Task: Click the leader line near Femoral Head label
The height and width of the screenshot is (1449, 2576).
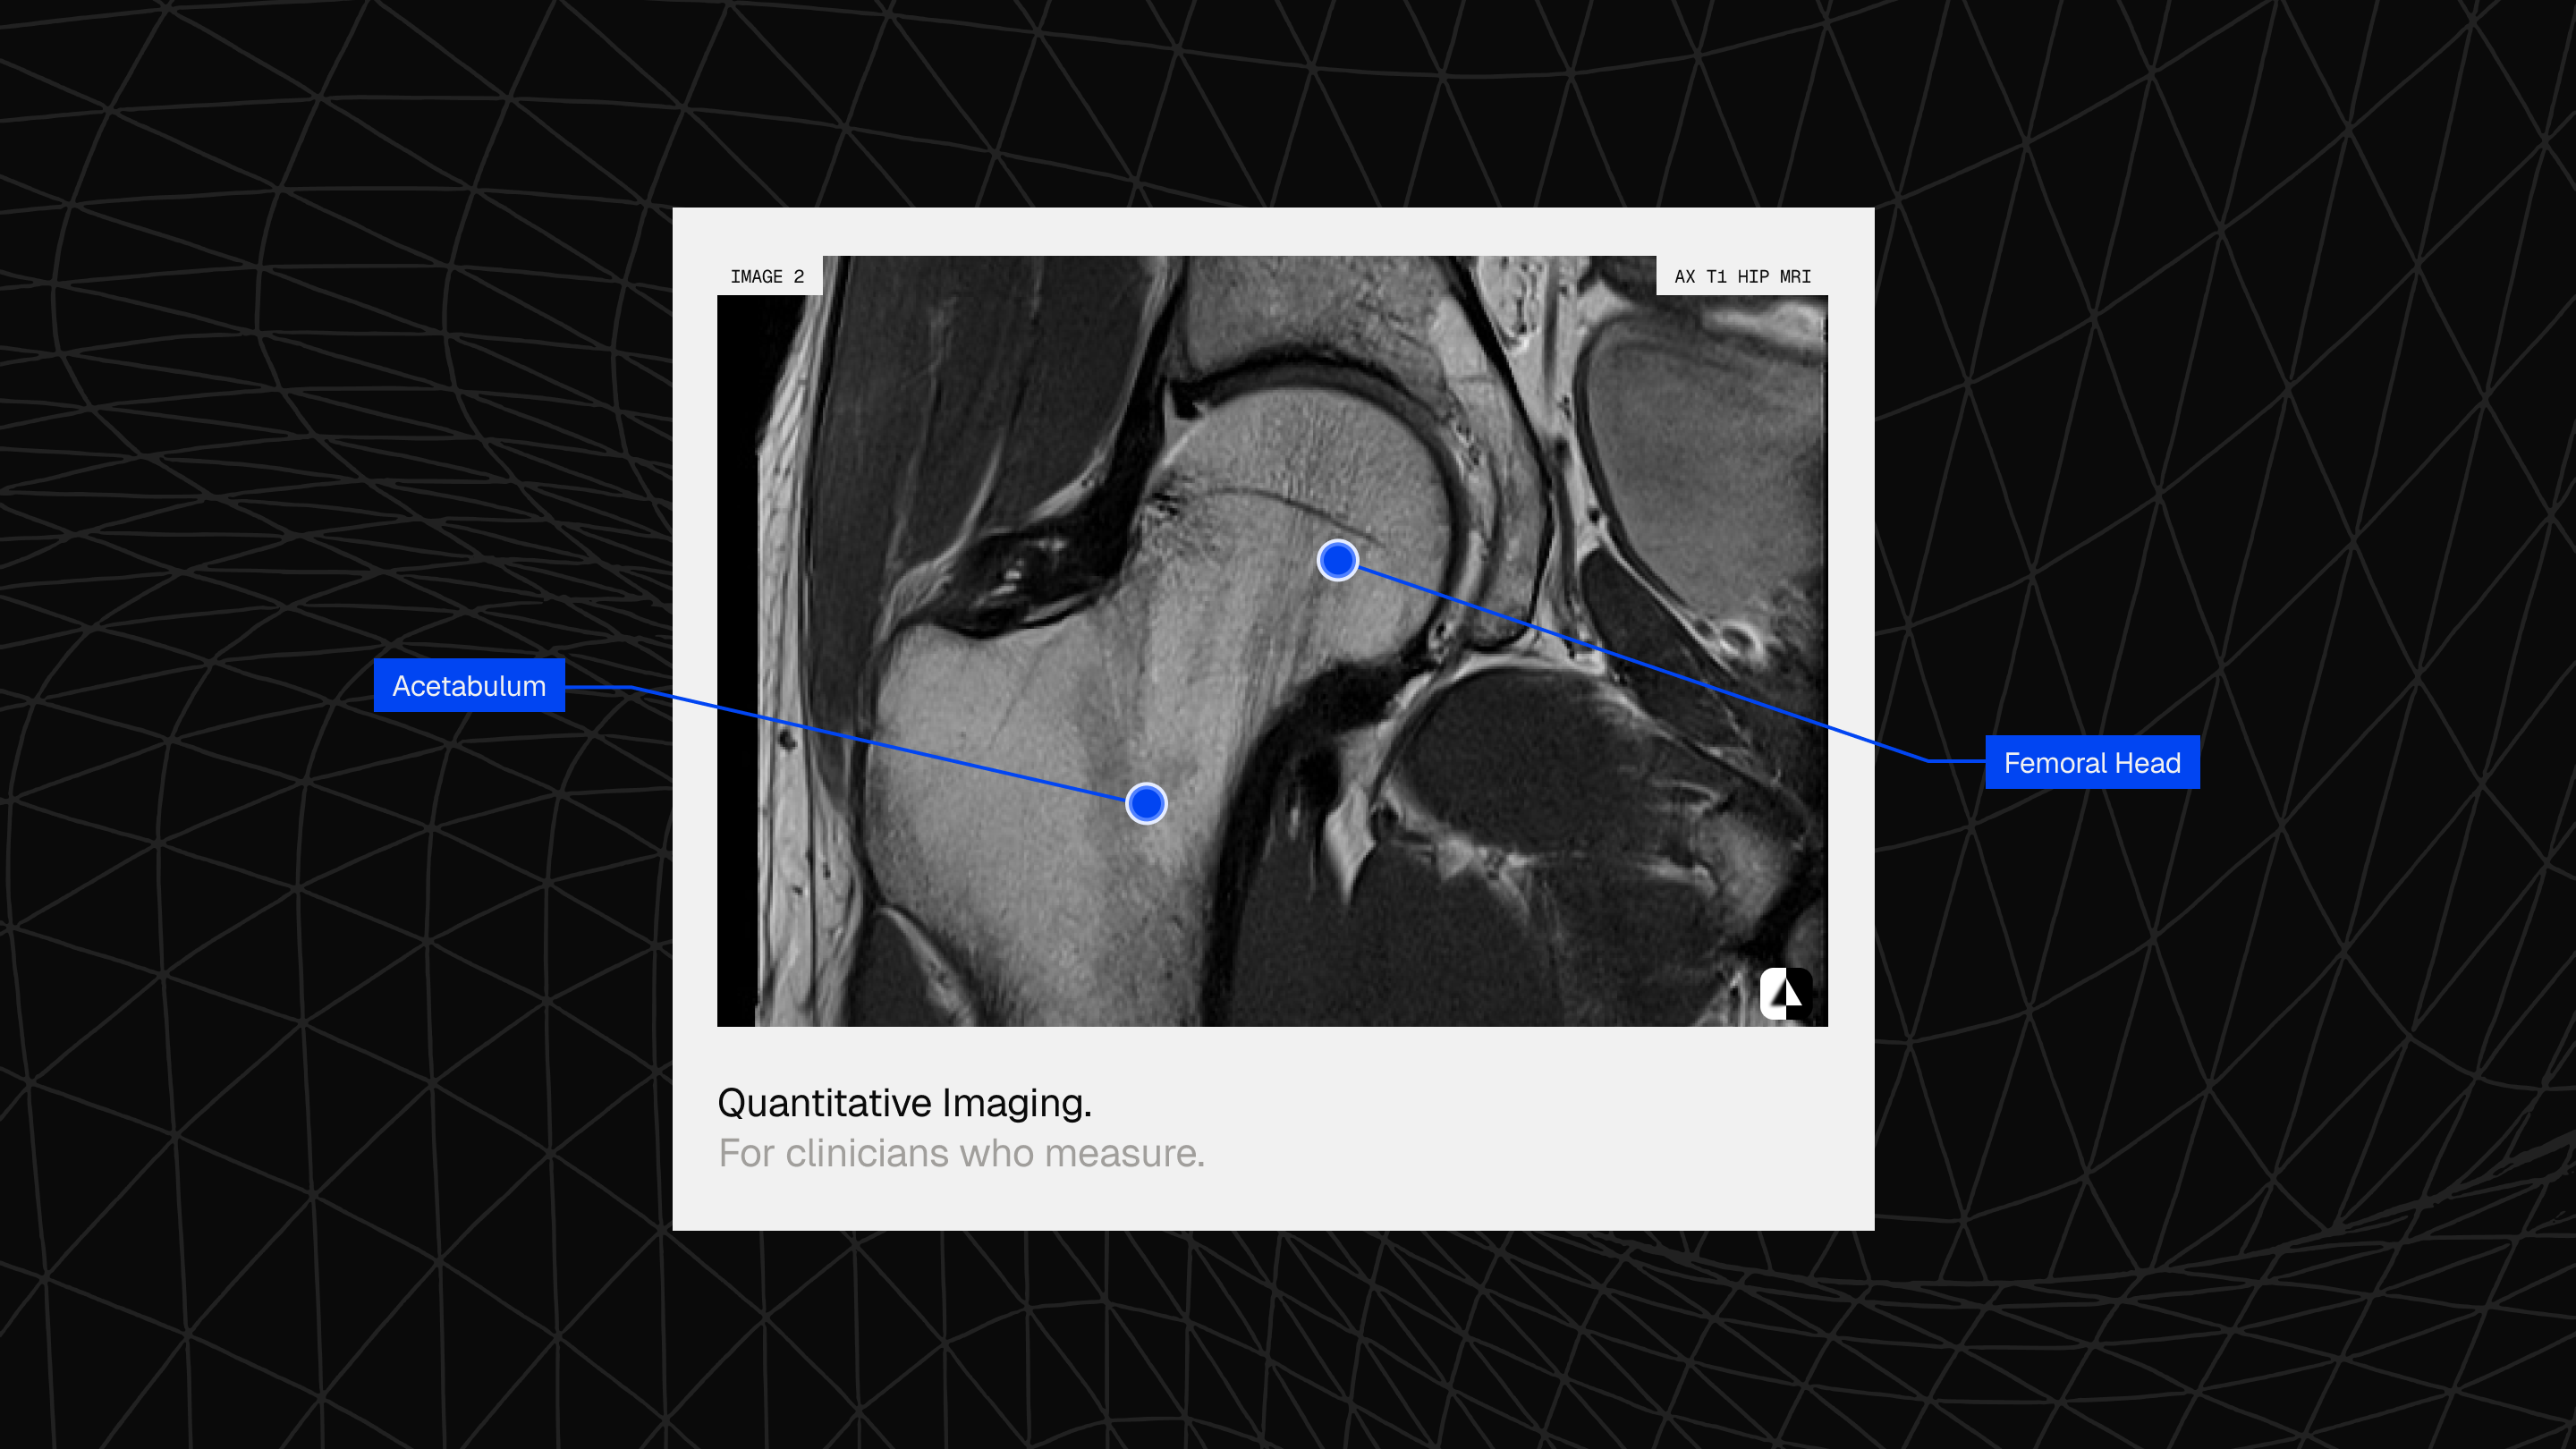Action: 1955,761
